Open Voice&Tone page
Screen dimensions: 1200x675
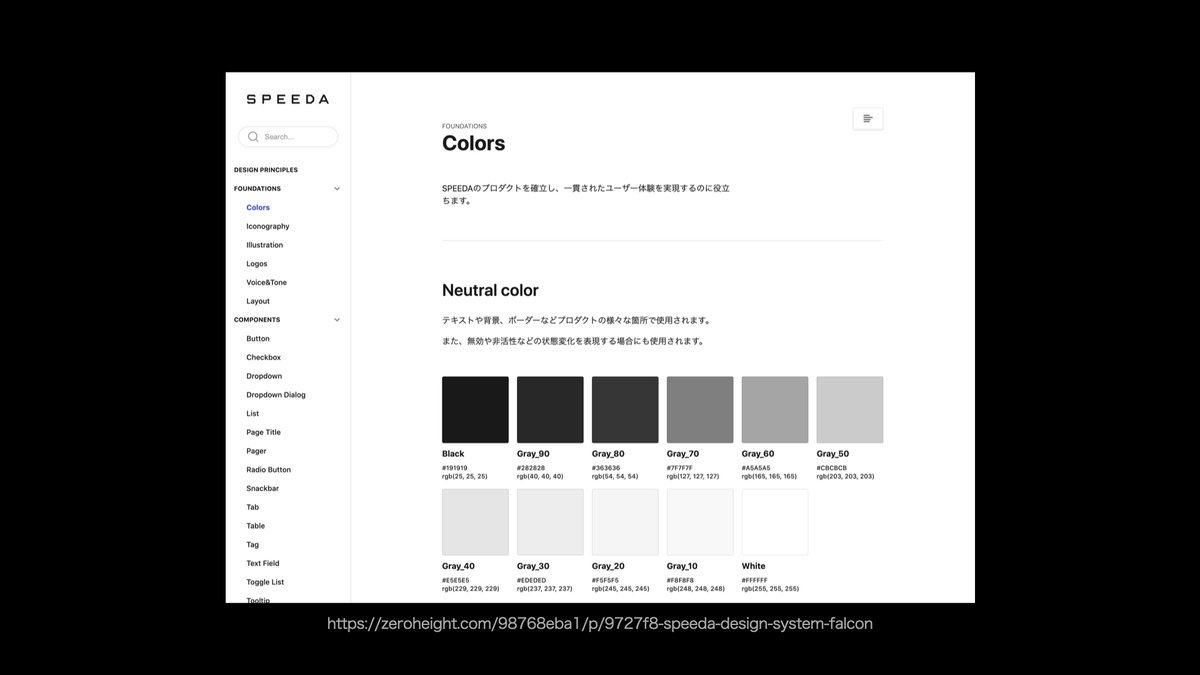266,283
